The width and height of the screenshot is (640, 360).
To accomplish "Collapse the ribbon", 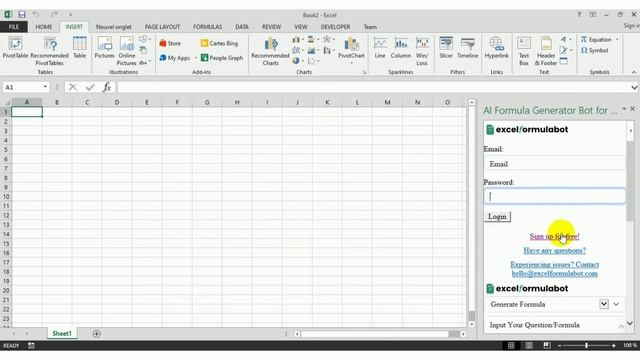I will pos(634,72).
